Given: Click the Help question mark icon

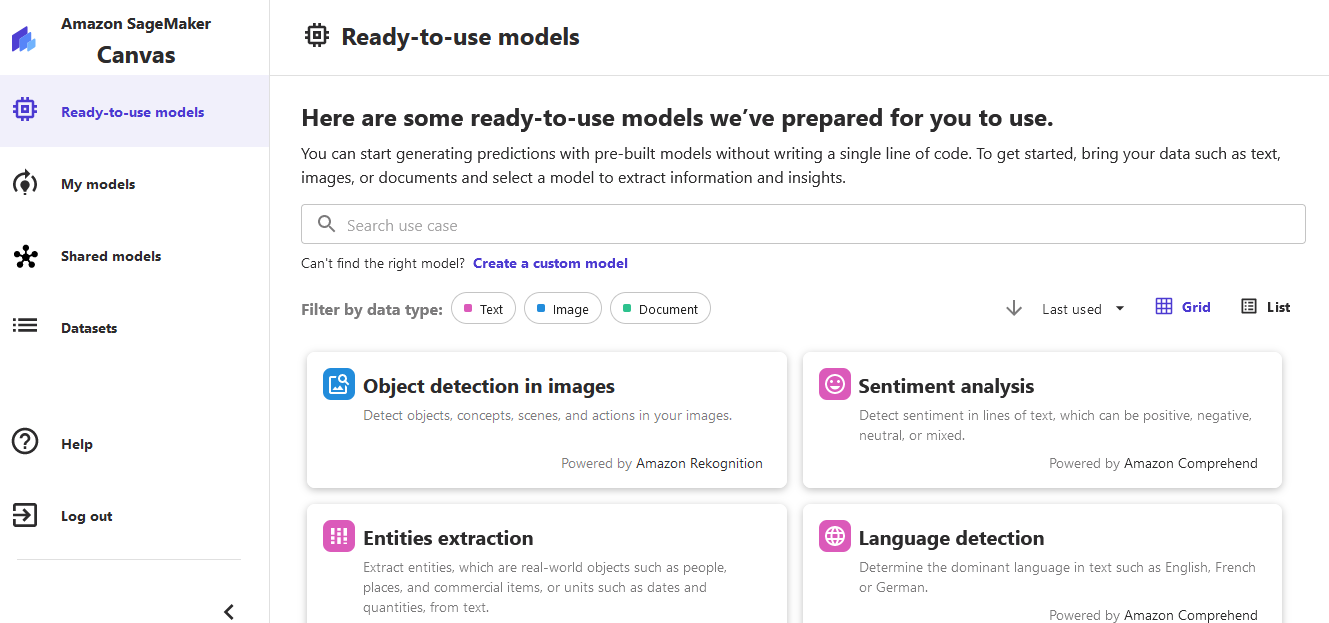Looking at the screenshot, I should coord(25,441).
